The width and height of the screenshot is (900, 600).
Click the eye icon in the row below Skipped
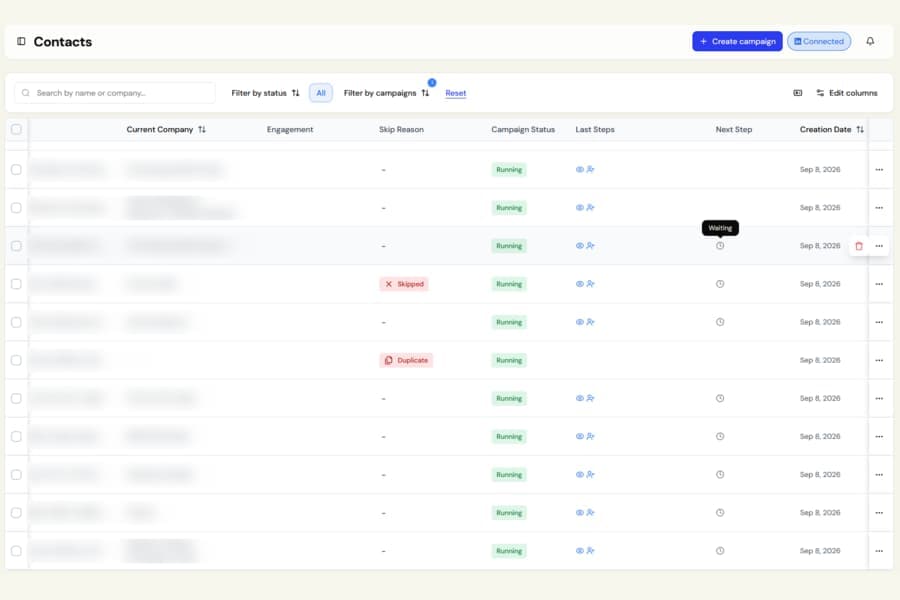[580, 322]
